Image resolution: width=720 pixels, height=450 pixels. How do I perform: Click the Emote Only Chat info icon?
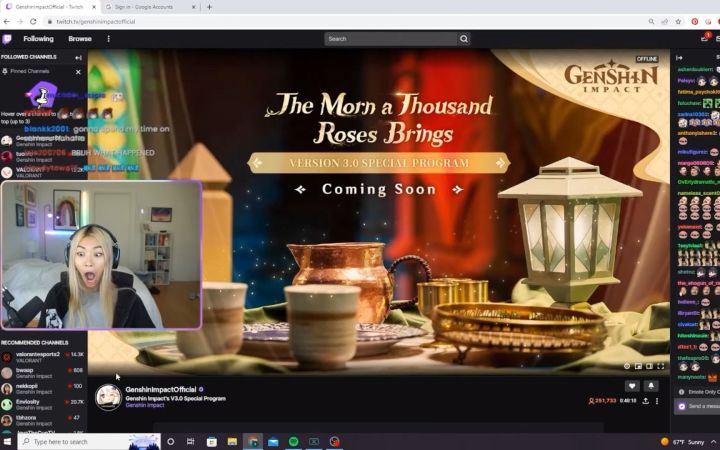(x=681, y=392)
